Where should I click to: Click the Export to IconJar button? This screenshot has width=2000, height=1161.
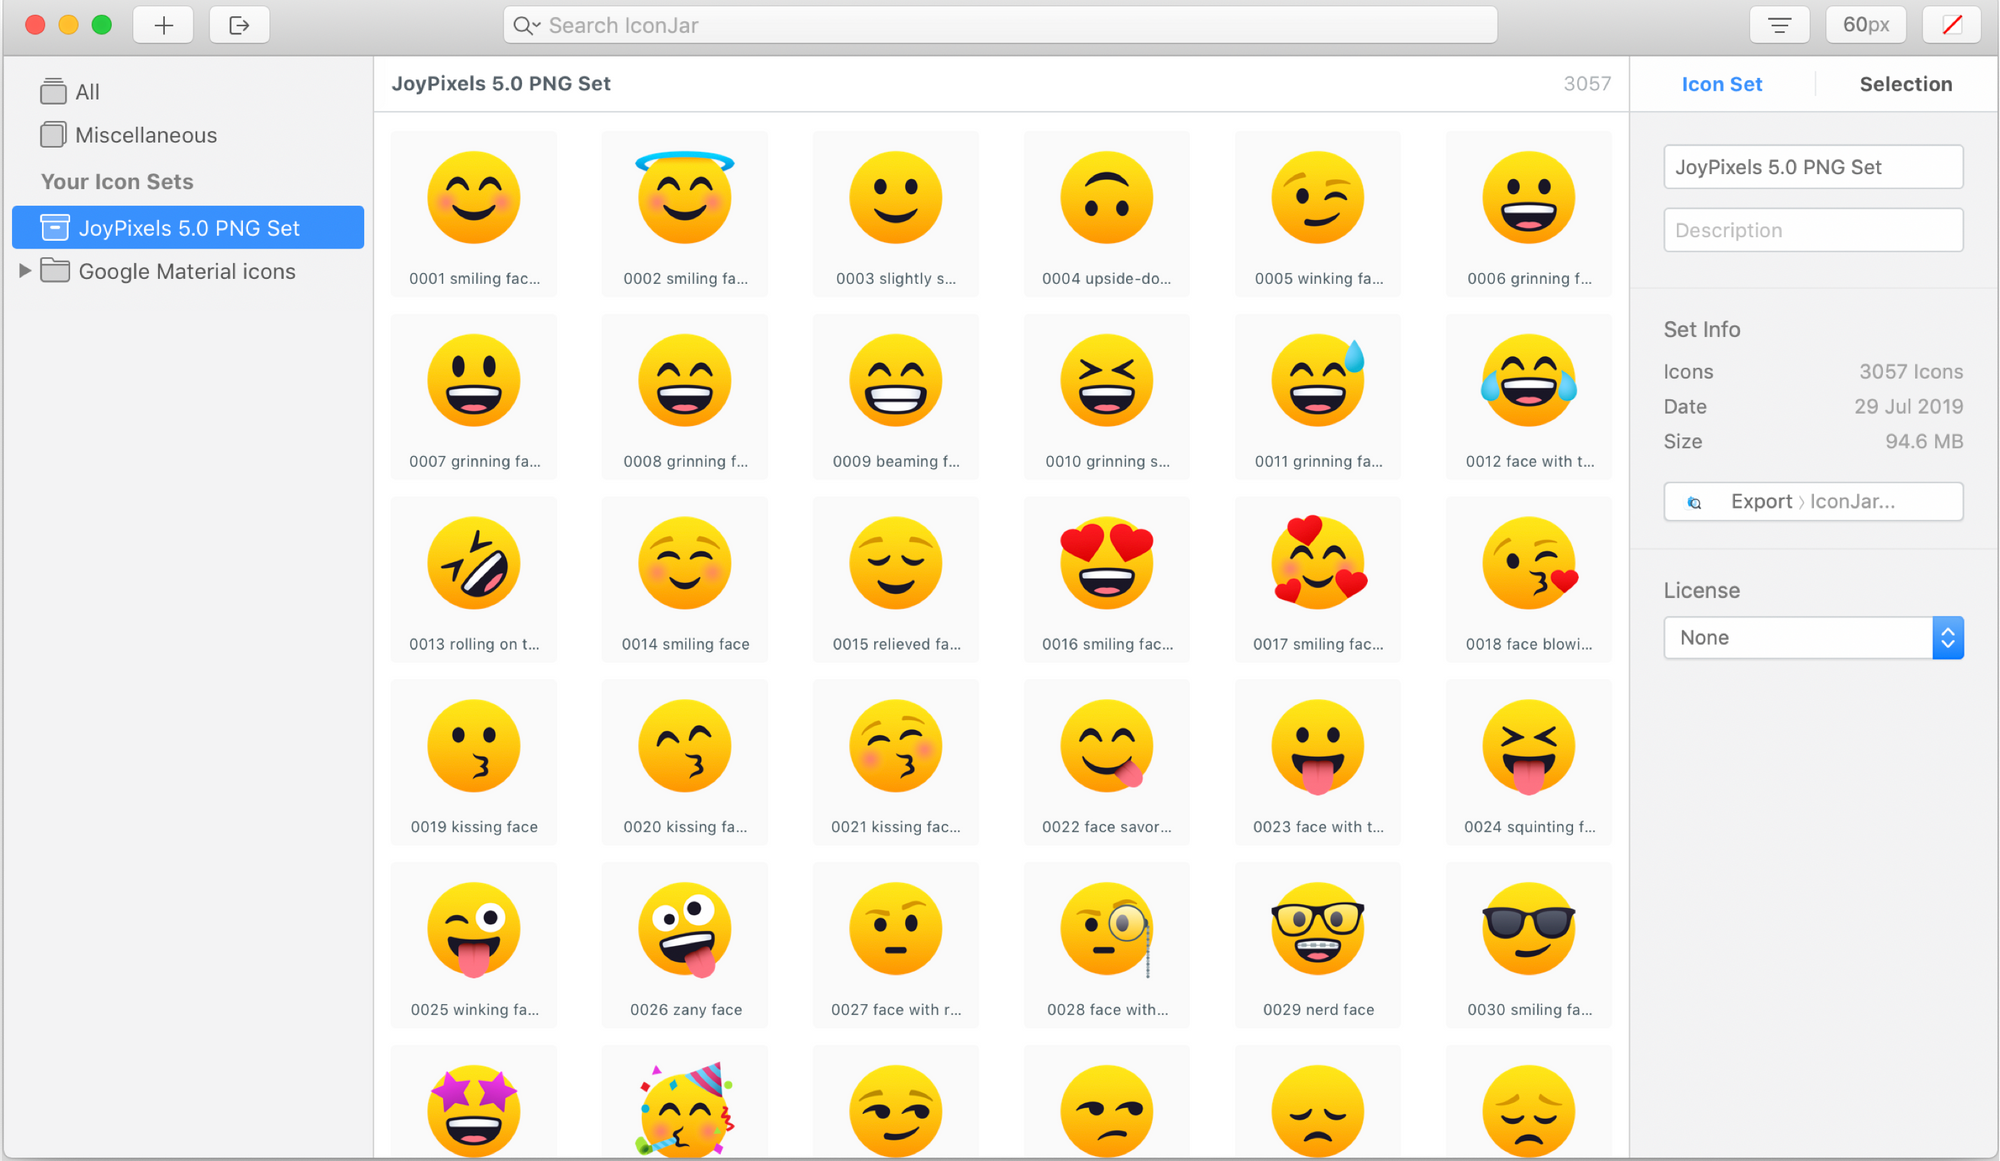[x=1813, y=502]
